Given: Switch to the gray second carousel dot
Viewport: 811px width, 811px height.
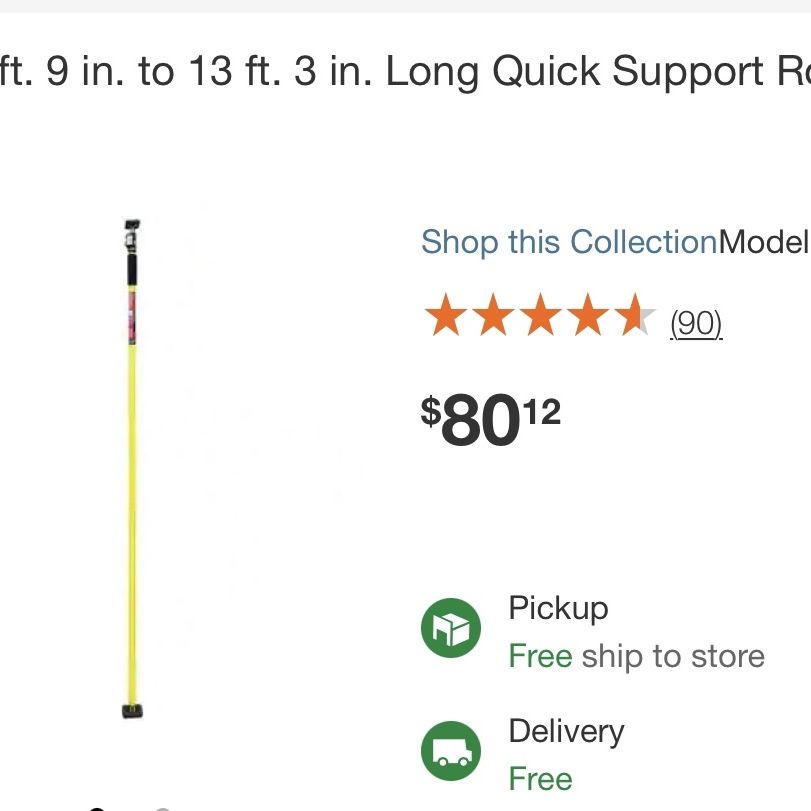Looking at the screenshot, I should pyautogui.click(x=162, y=809).
